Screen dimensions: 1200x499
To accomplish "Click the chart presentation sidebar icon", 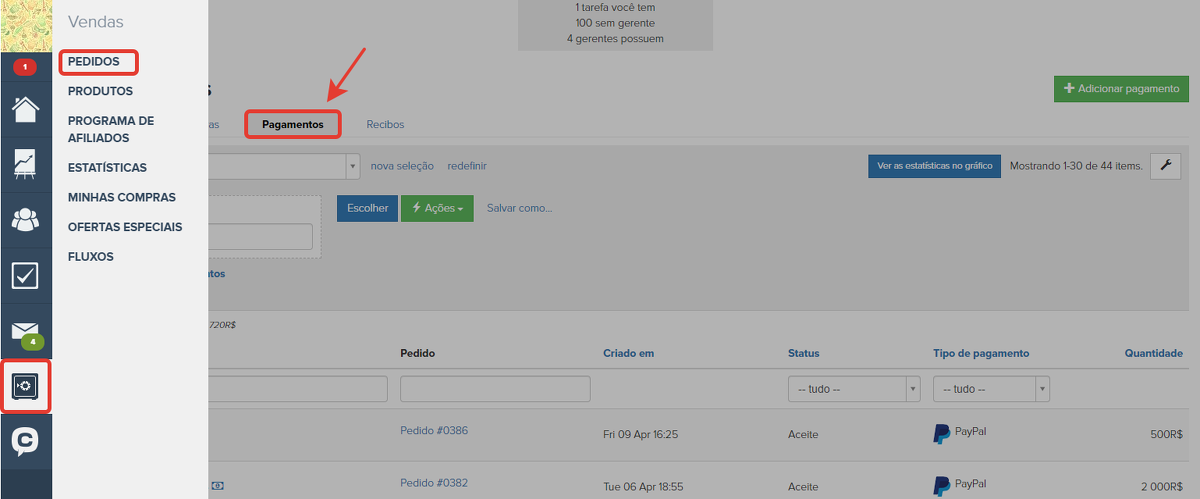I will pyautogui.click(x=25, y=163).
